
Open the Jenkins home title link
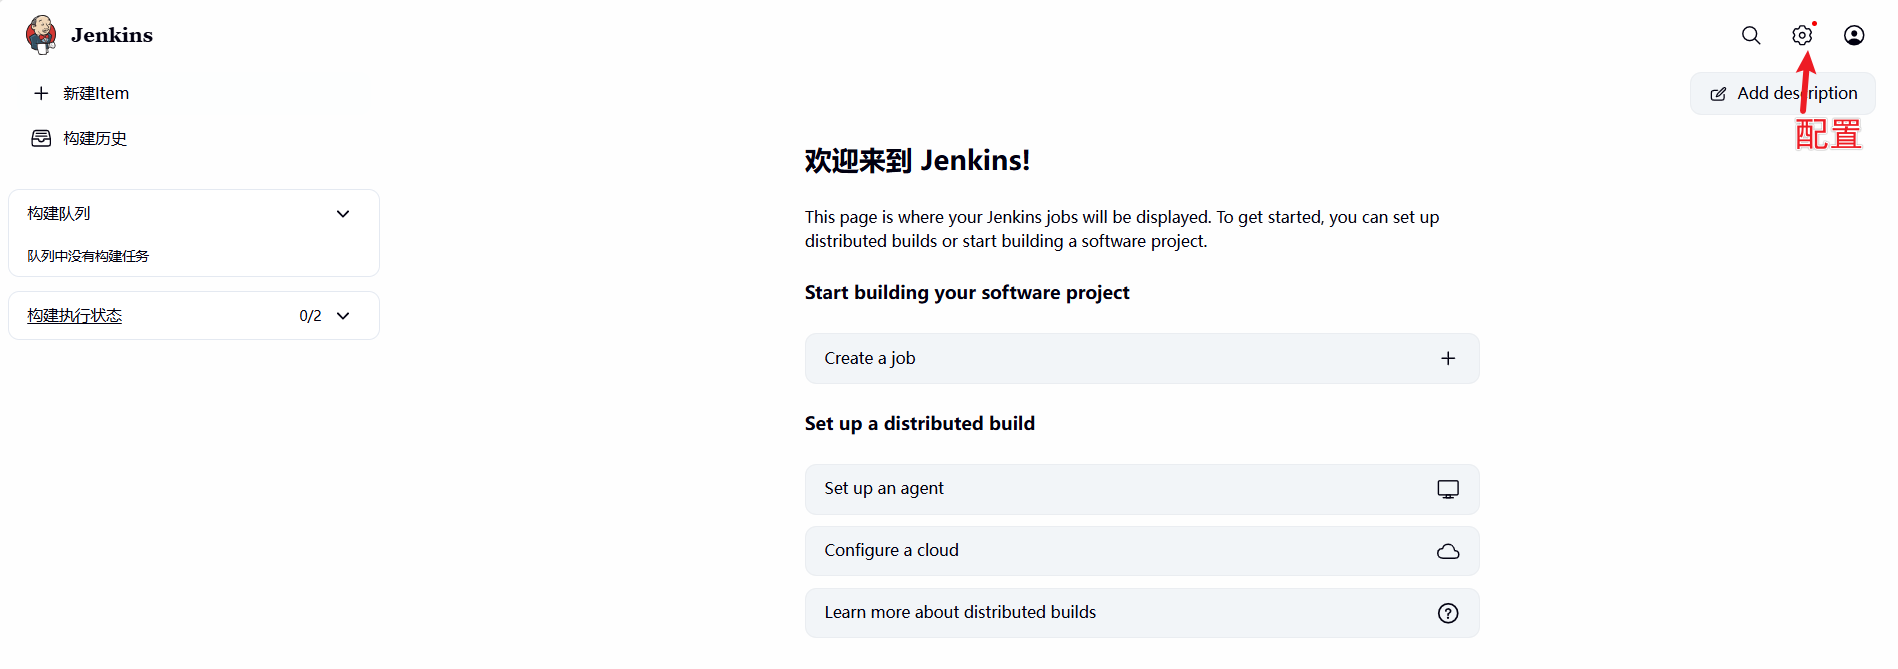click(112, 35)
